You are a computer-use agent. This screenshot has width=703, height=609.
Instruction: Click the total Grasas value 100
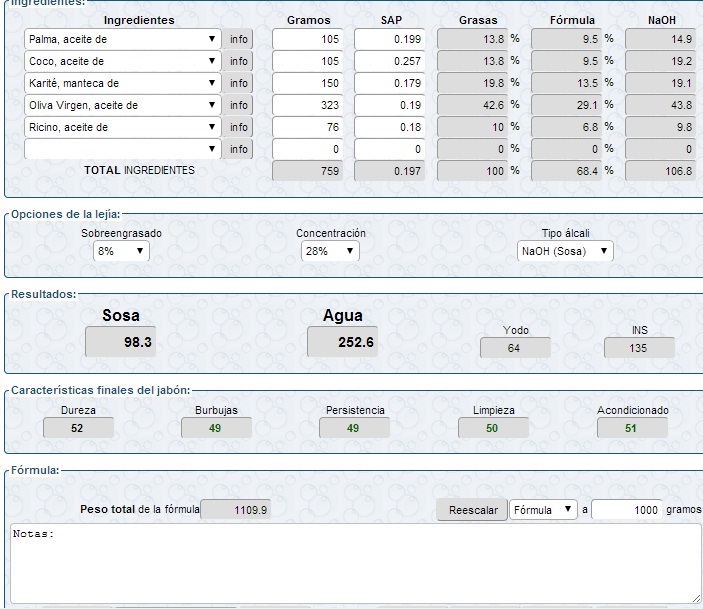(x=473, y=171)
